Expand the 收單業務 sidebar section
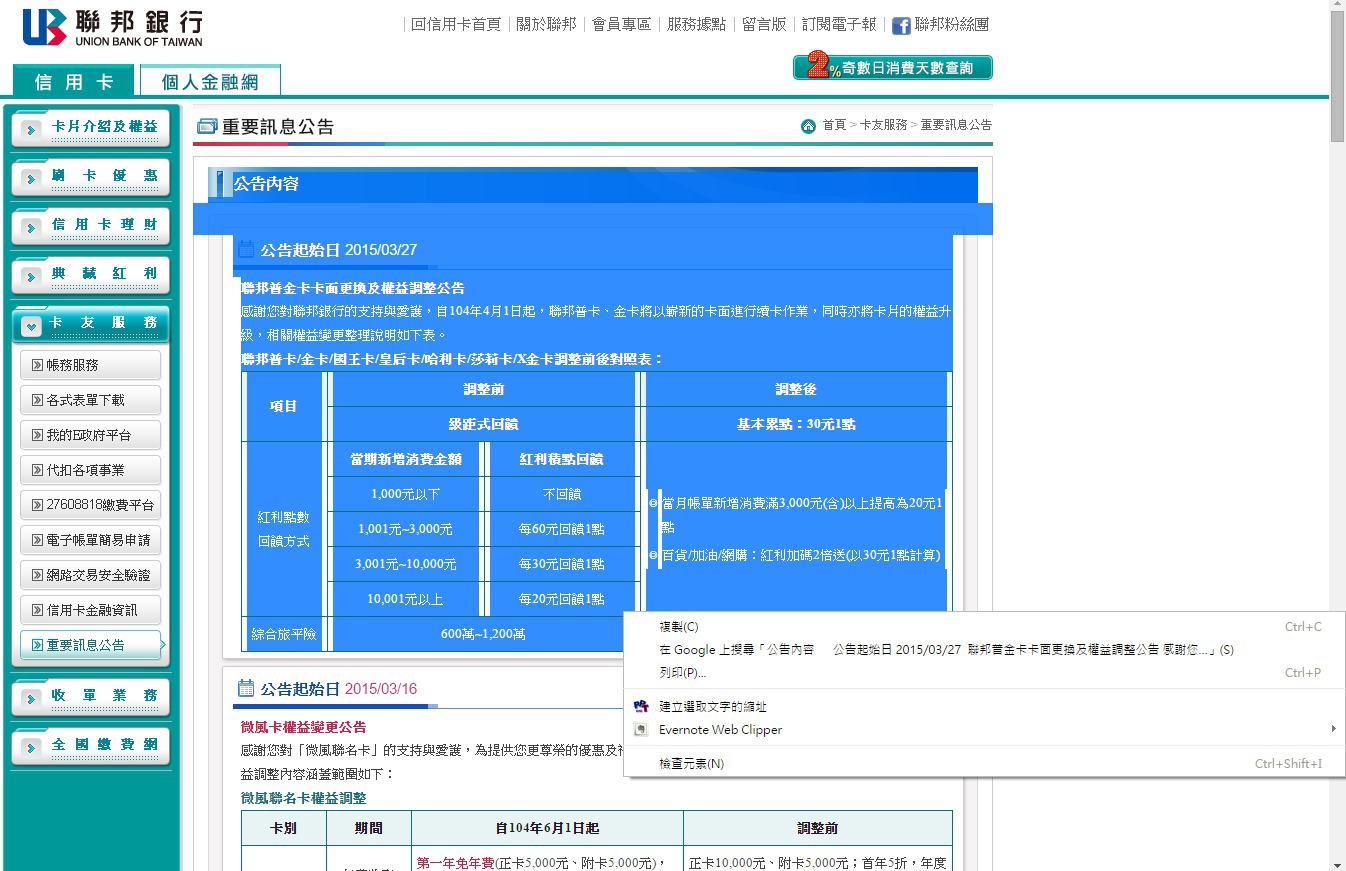The image size is (1346, 871). (31, 697)
